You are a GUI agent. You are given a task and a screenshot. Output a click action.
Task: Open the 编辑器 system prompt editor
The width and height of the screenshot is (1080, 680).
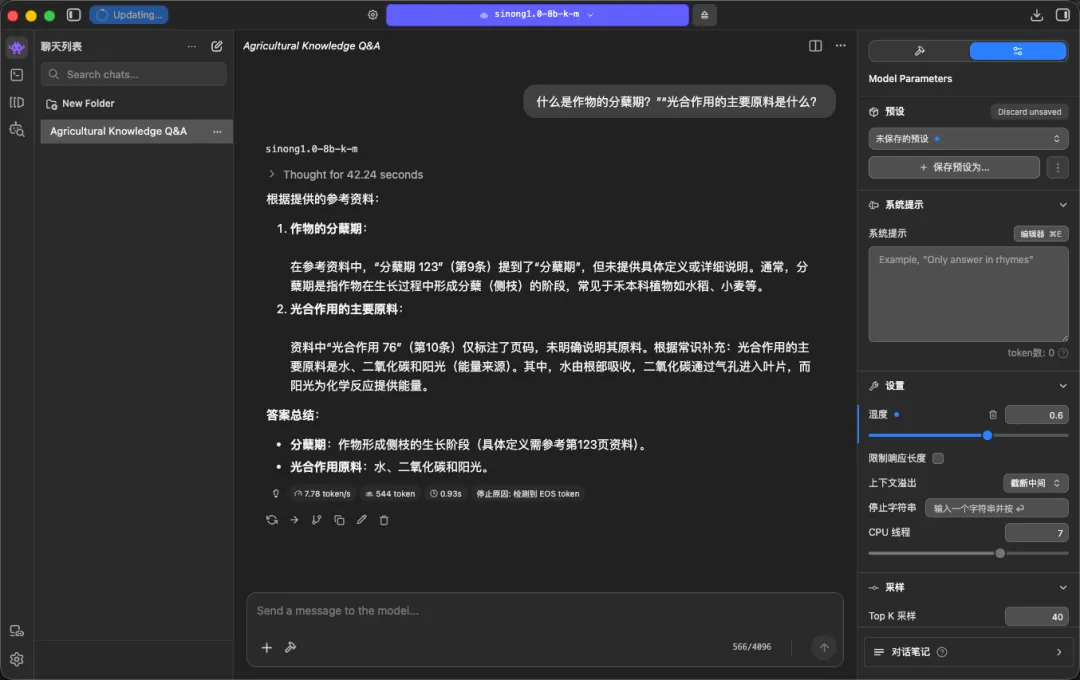pyautogui.click(x=1041, y=234)
